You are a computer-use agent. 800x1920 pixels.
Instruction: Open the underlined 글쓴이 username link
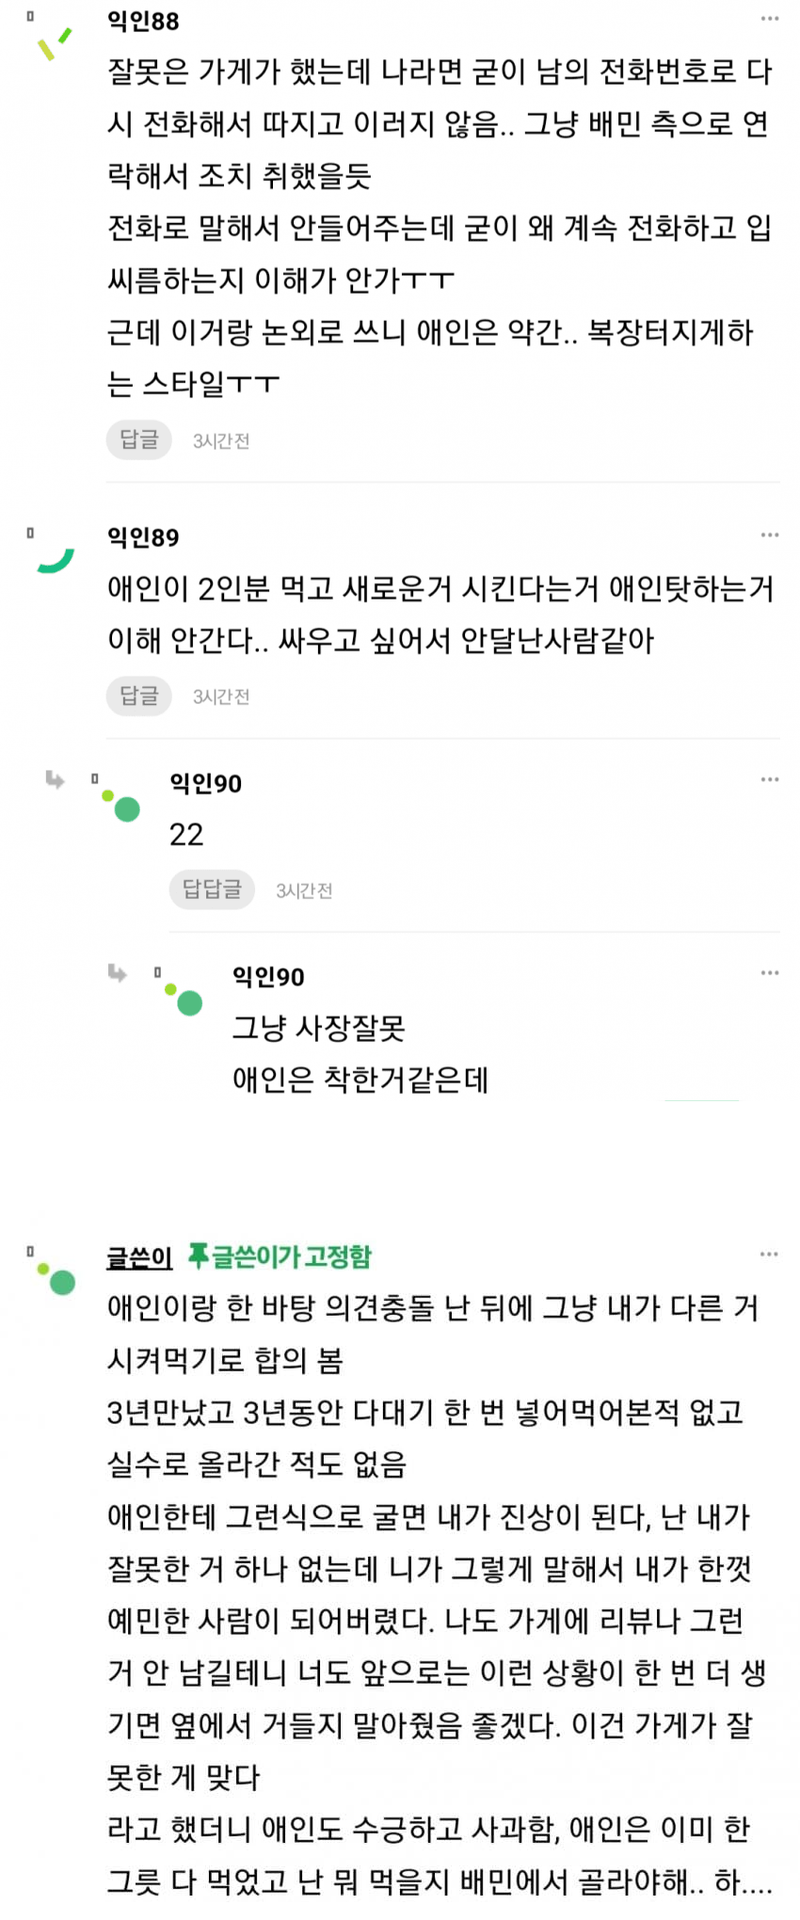point(139,1257)
